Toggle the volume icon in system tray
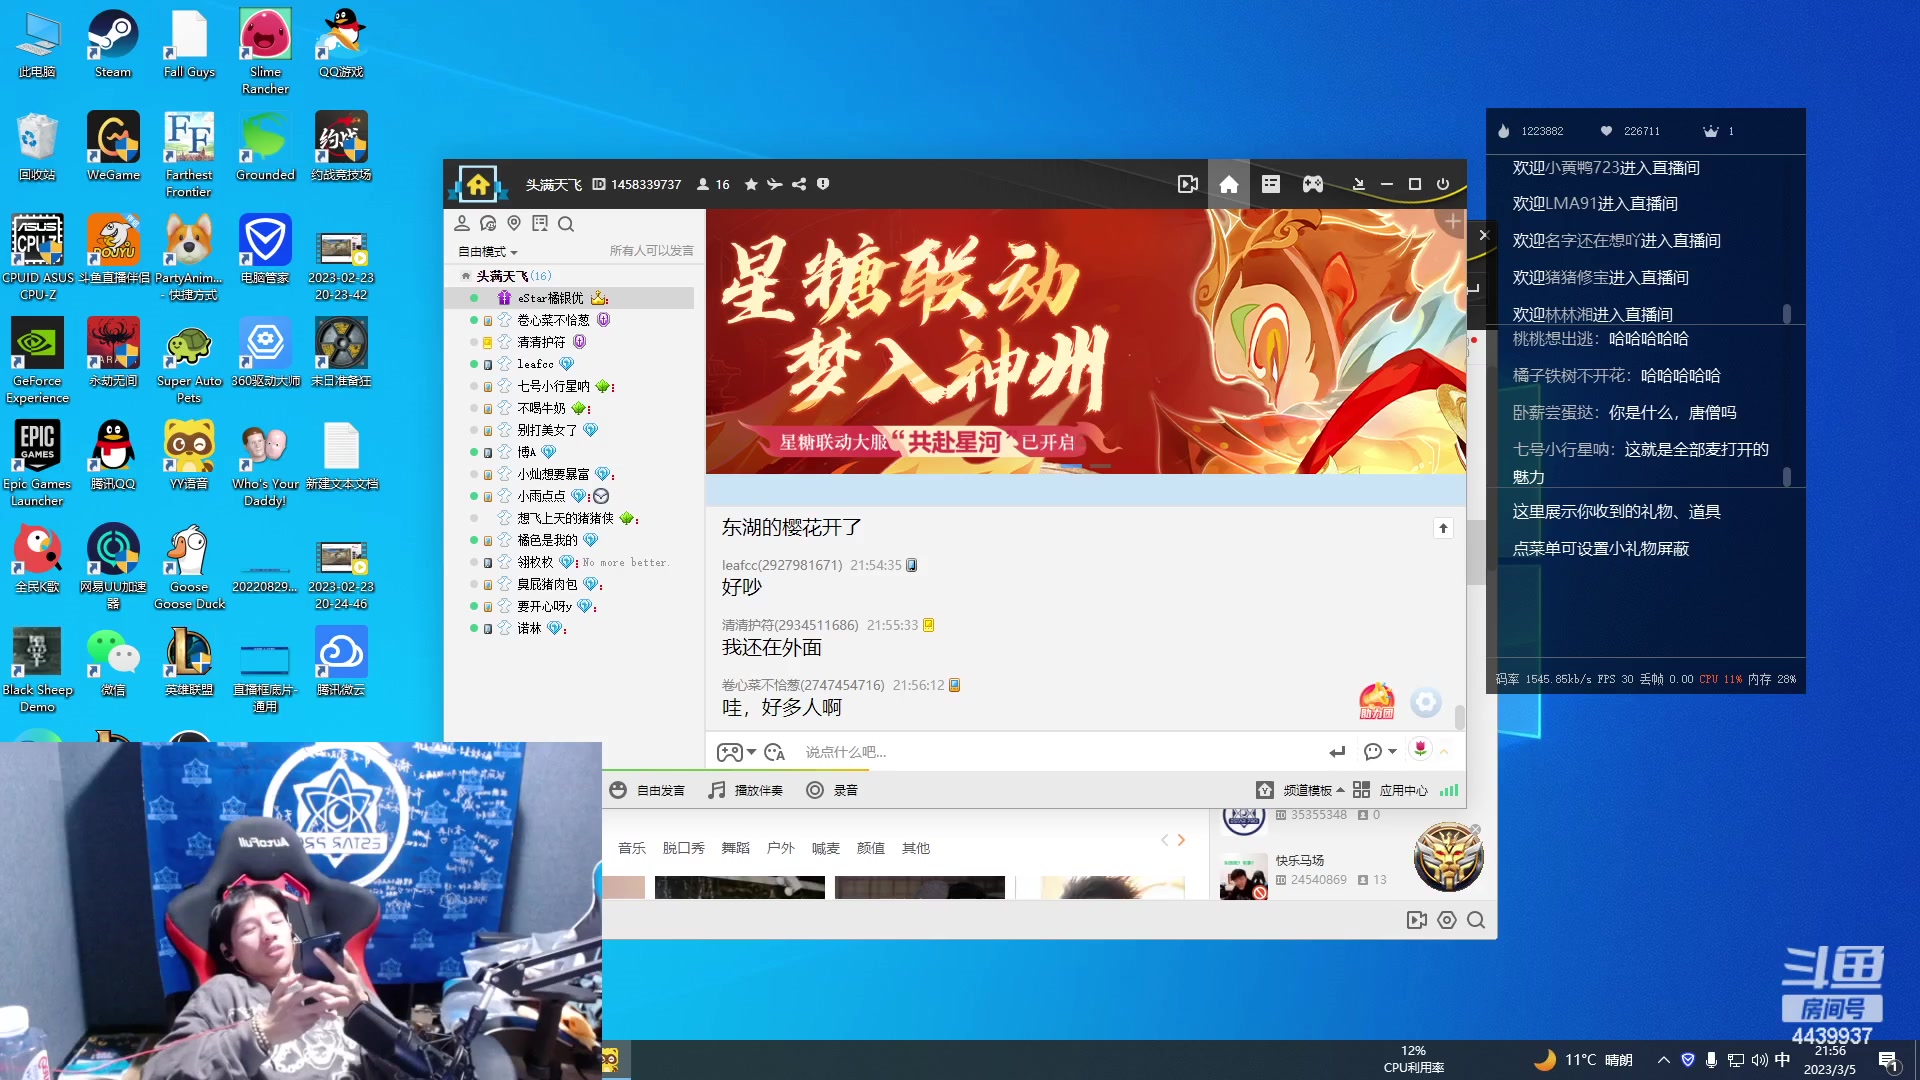1920x1080 pixels. coord(1759,1060)
